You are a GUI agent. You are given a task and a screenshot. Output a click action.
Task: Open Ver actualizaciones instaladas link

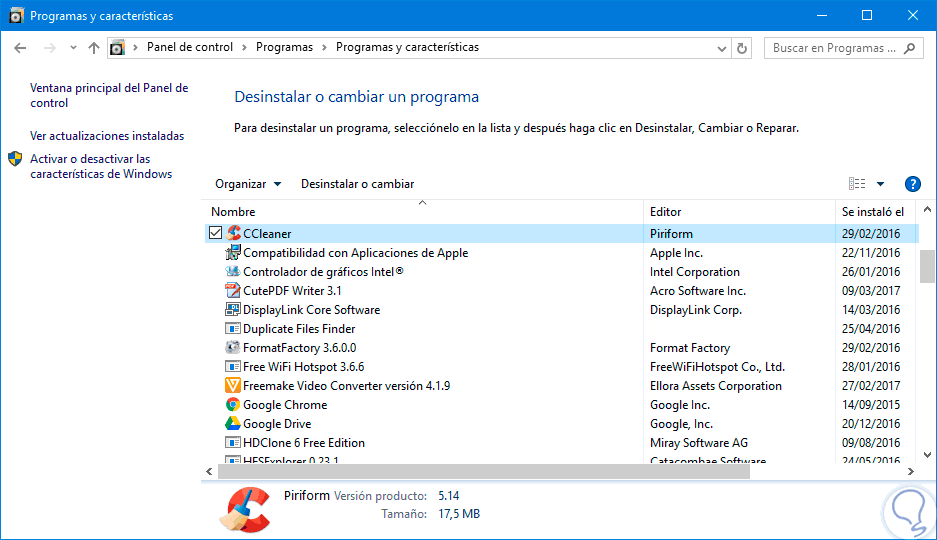click(107, 136)
